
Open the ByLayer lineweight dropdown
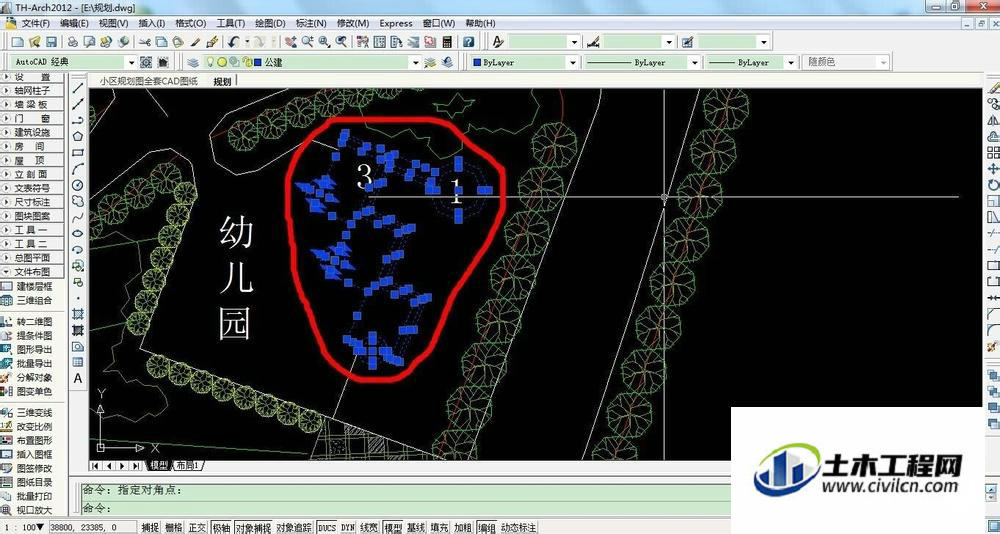click(x=791, y=63)
